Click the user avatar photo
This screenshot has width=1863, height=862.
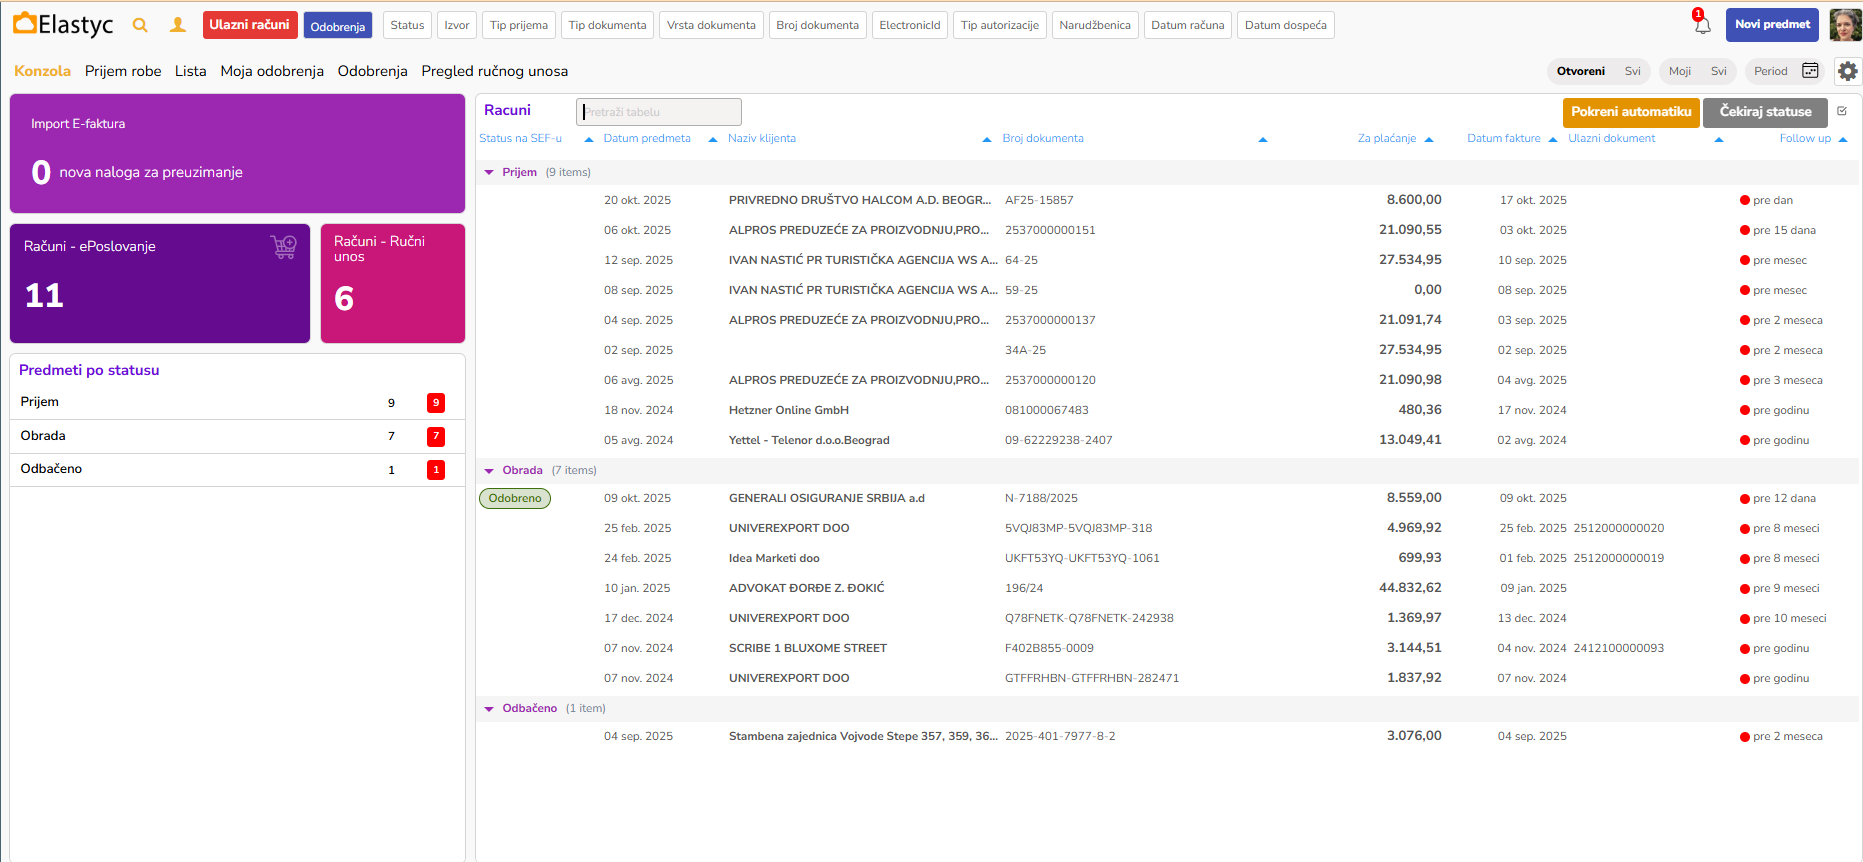[x=1845, y=25]
